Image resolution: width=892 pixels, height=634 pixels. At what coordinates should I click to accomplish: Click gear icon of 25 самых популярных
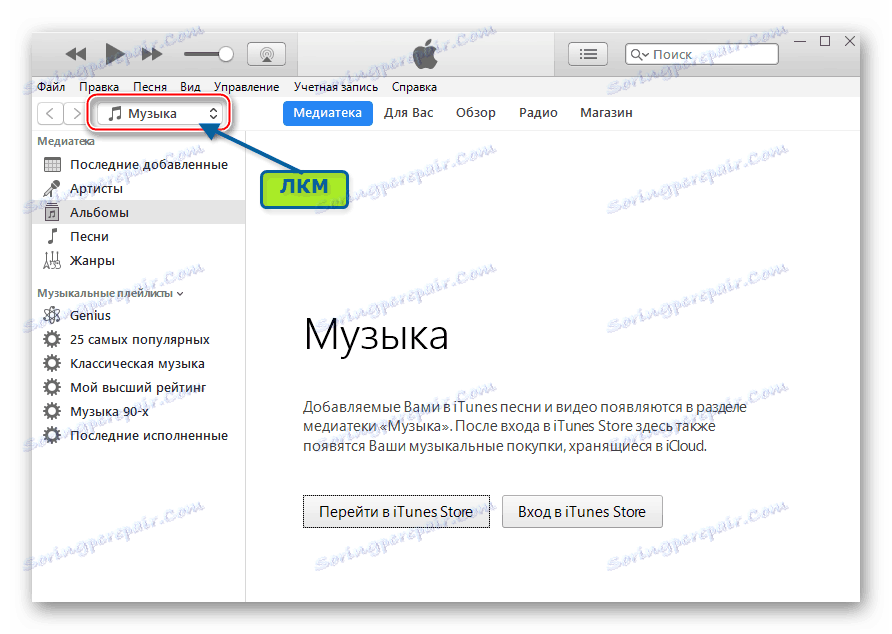(52, 339)
